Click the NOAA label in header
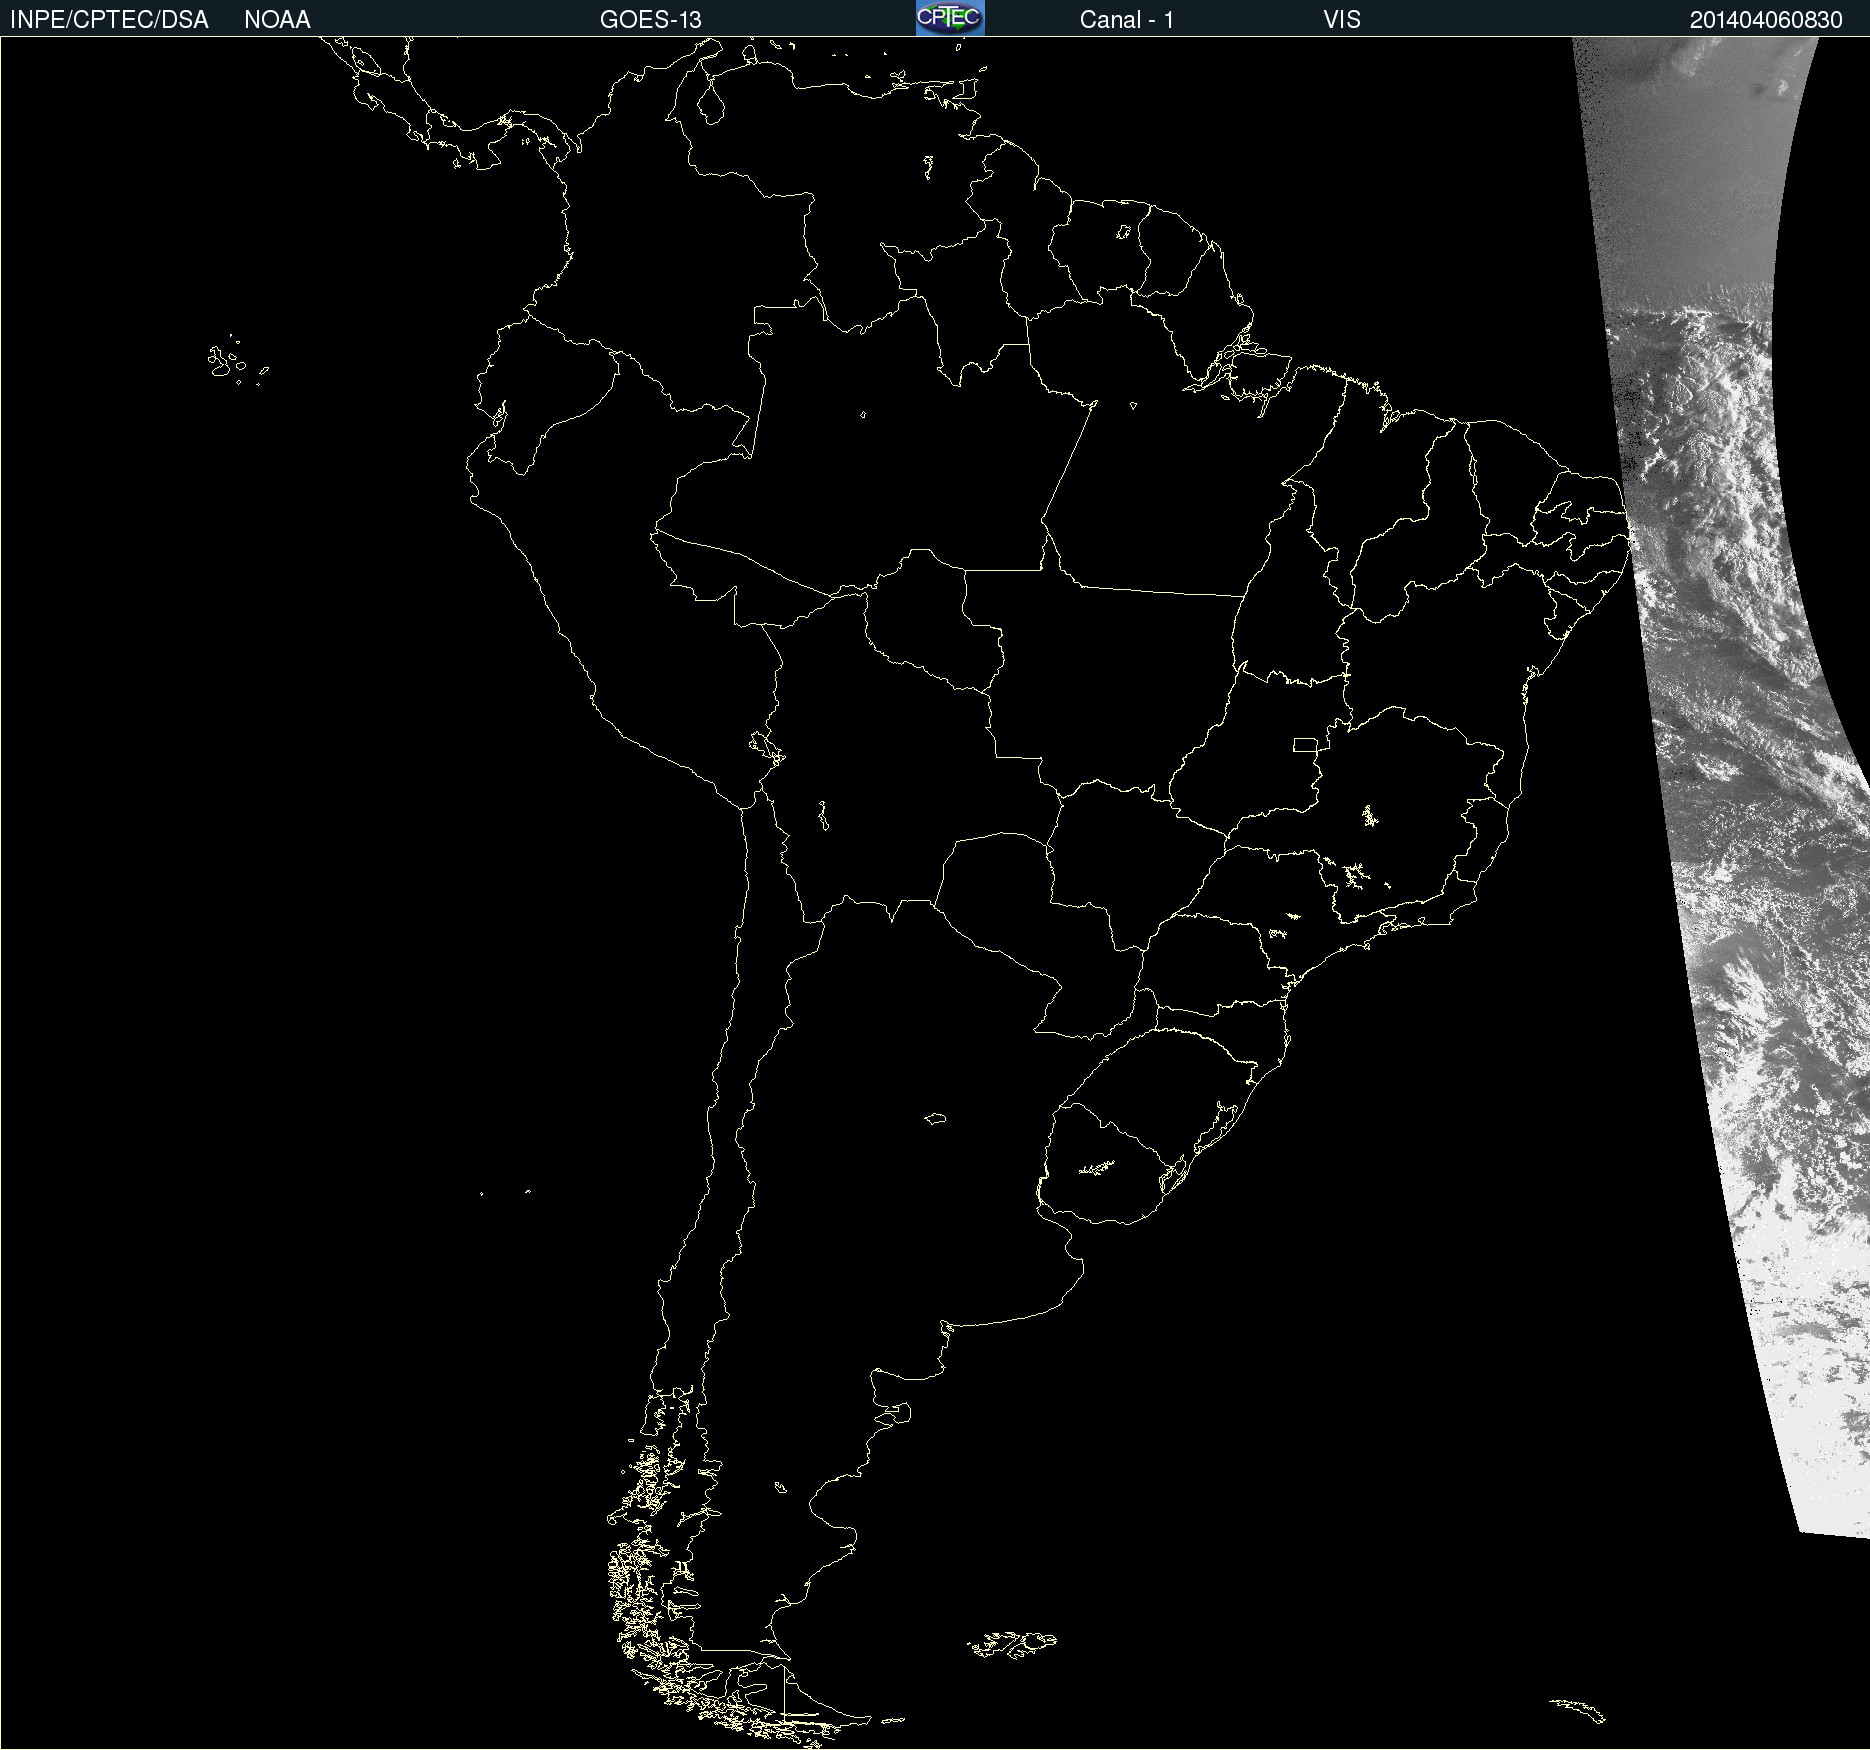Viewport: 1870px width, 1750px height. 277,20
